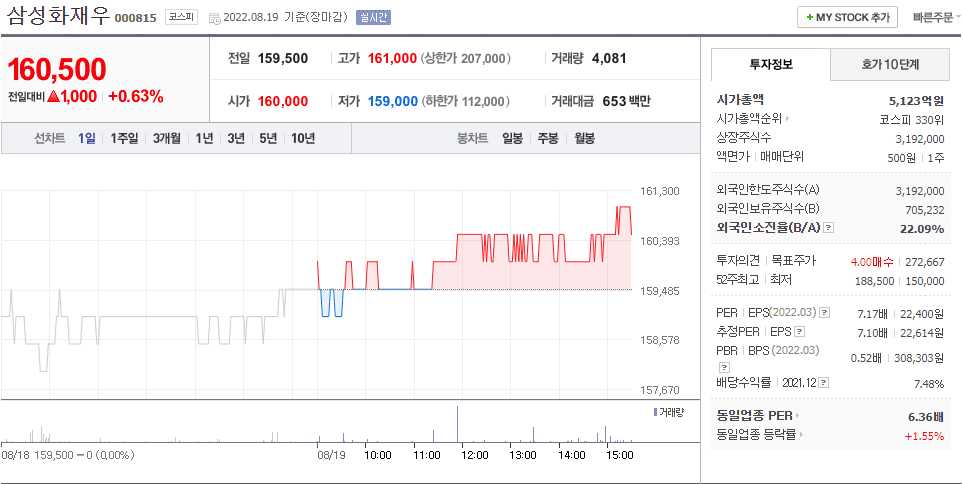The width and height of the screenshot is (963, 484).
Task: Click 동일업종 등락률 value +1.55%
Action: click(924, 437)
